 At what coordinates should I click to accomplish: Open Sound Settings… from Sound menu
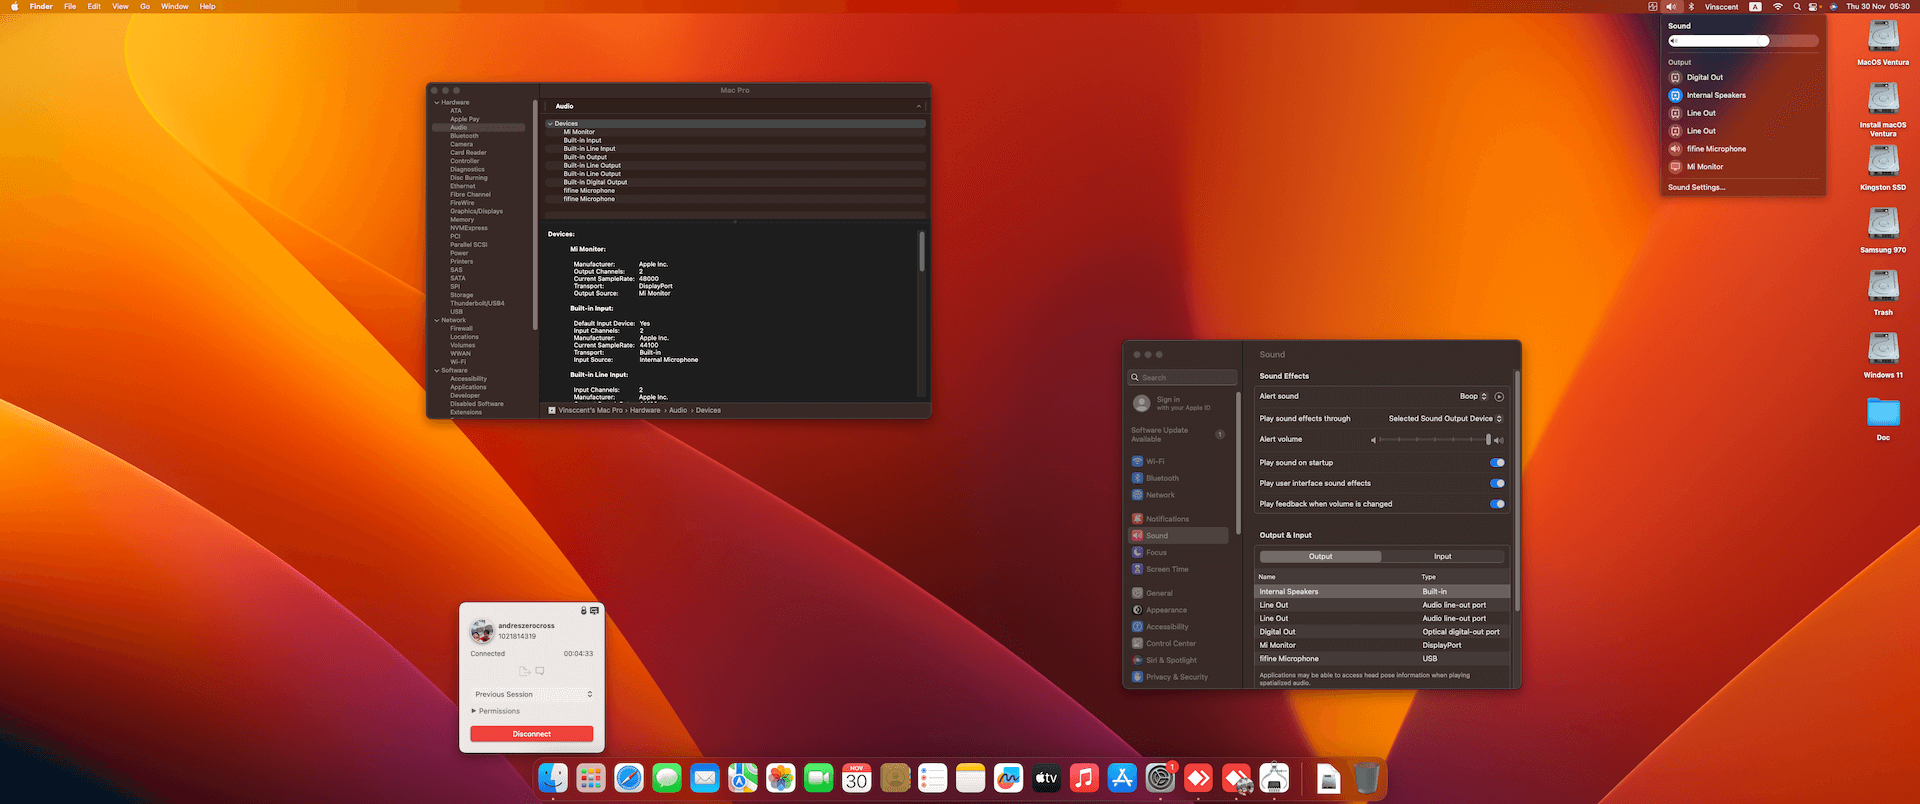pyautogui.click(x=1696, y=188)
